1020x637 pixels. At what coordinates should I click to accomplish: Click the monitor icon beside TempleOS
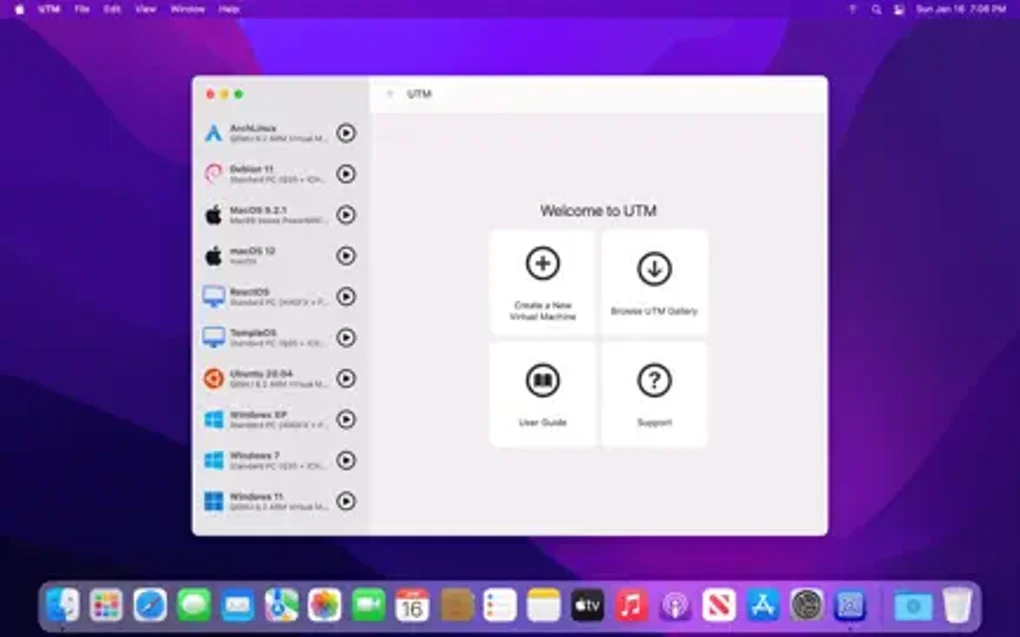click(x=213, y=338)
